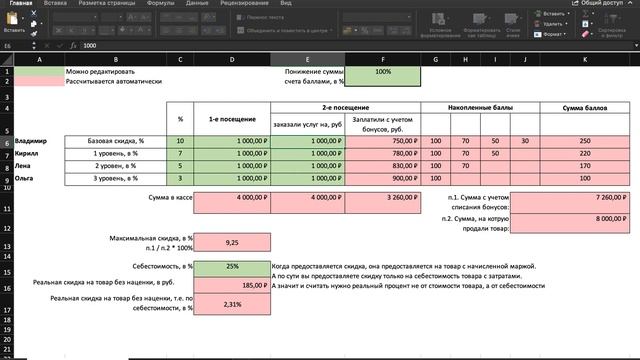The width and height of the screenshot is (640, 360).
Task: Select the 185,00 ₽ cell
Action: (232, 285)
